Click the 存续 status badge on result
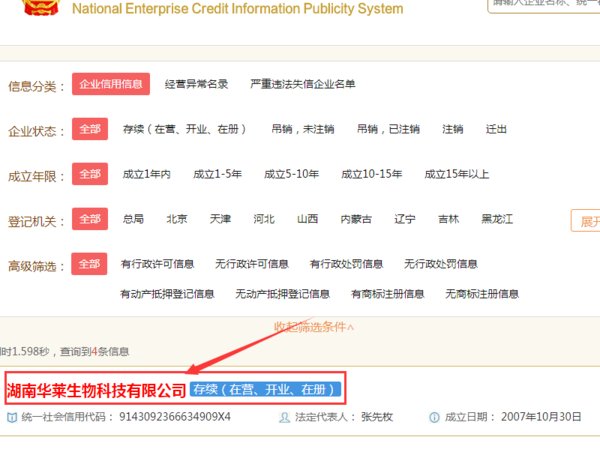The height and width of the screenshot is (449, 600). [x=265, y=390]
